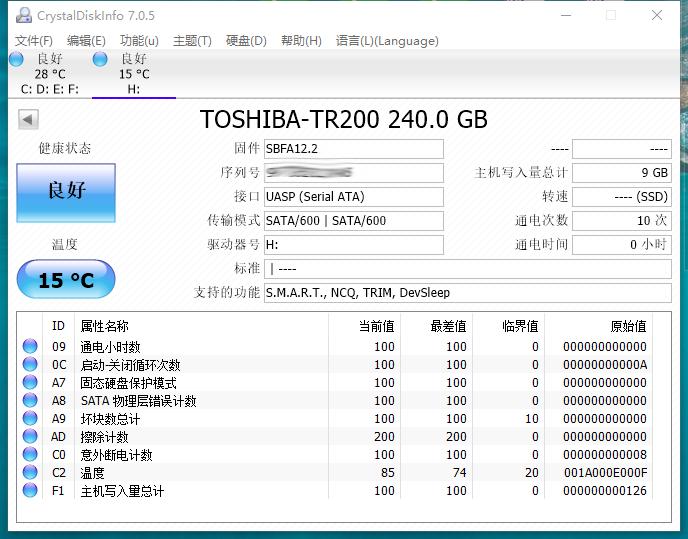Go to previous disk with left arrow

coord(28,119)
